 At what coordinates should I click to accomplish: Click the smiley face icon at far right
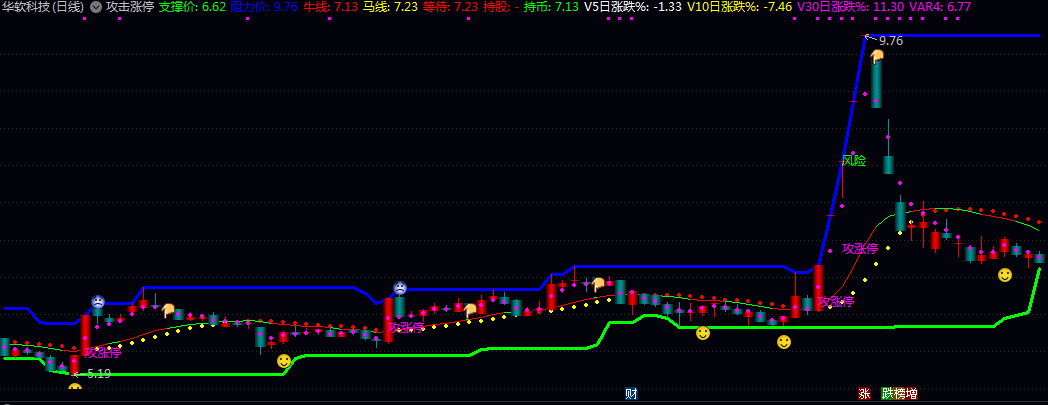(x=1005, y=274)
